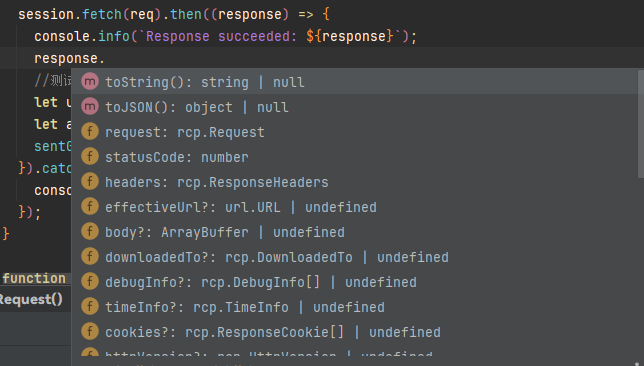Click the field icon next to statusCode
This screenshot has height=366, width=644.
90,157
